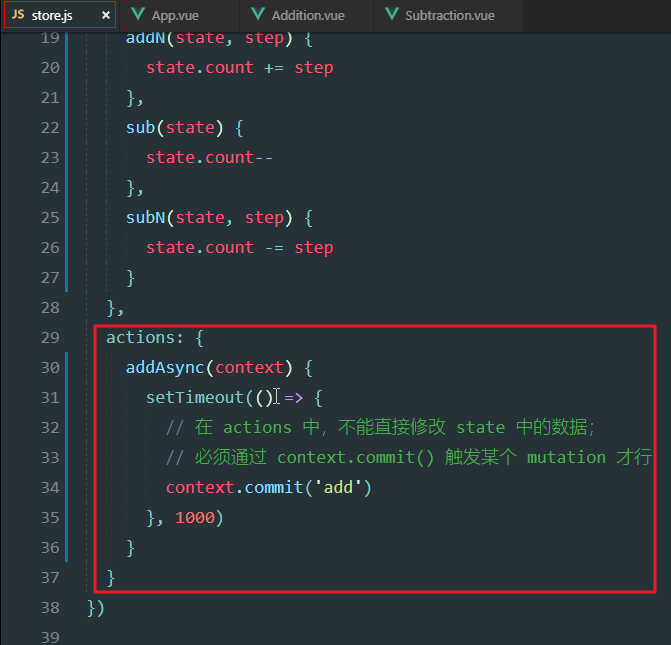Click line number 29 in the gutter
The height and width of the screenshot is (645, 671).
click(x=49, y=337)
